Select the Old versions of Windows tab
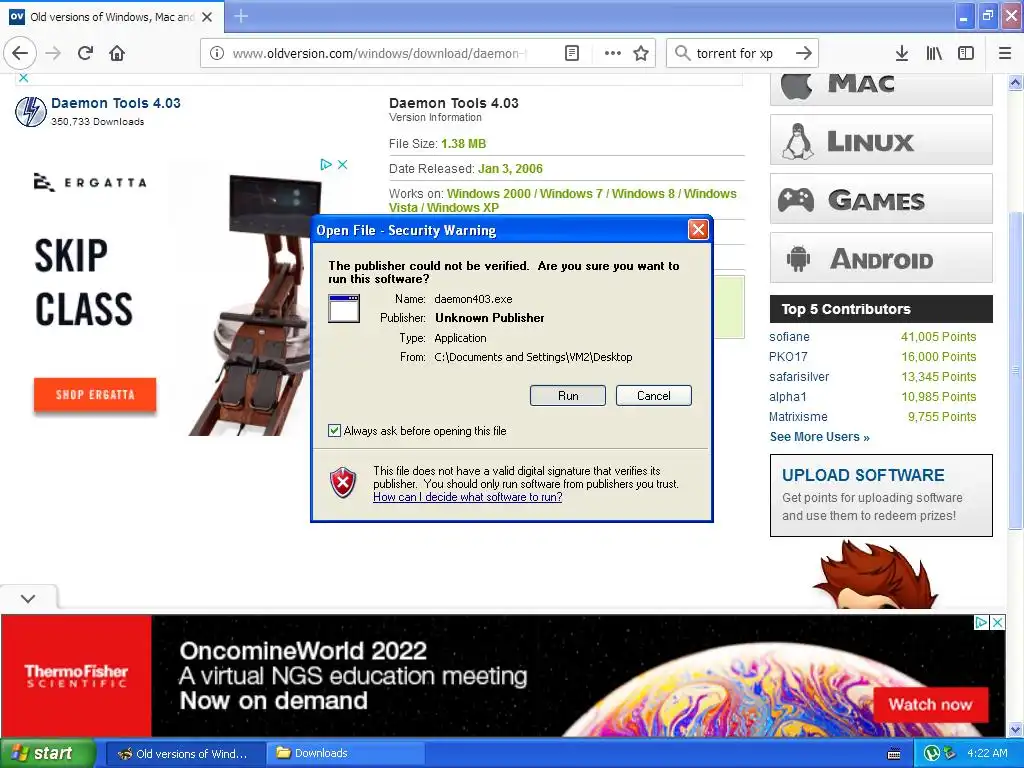 coord(112,17)
